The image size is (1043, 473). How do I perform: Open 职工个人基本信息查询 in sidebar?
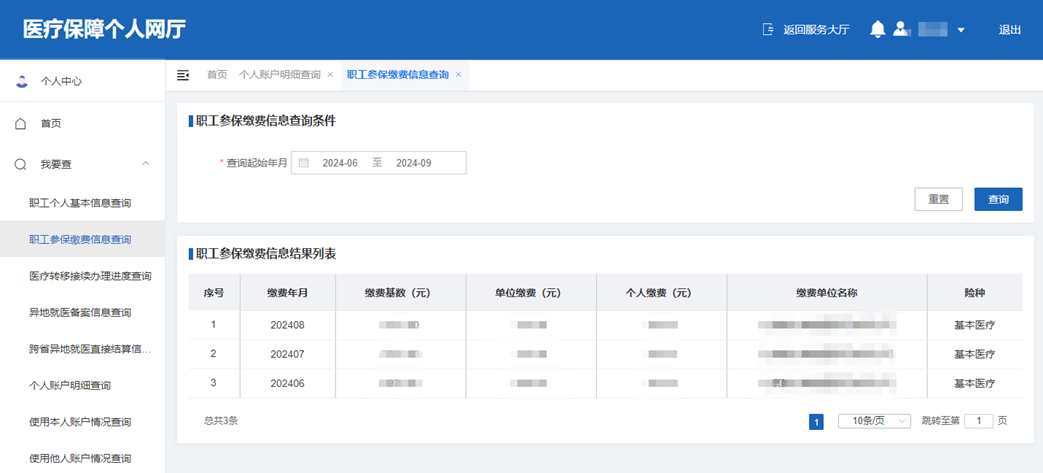point(82,202)
